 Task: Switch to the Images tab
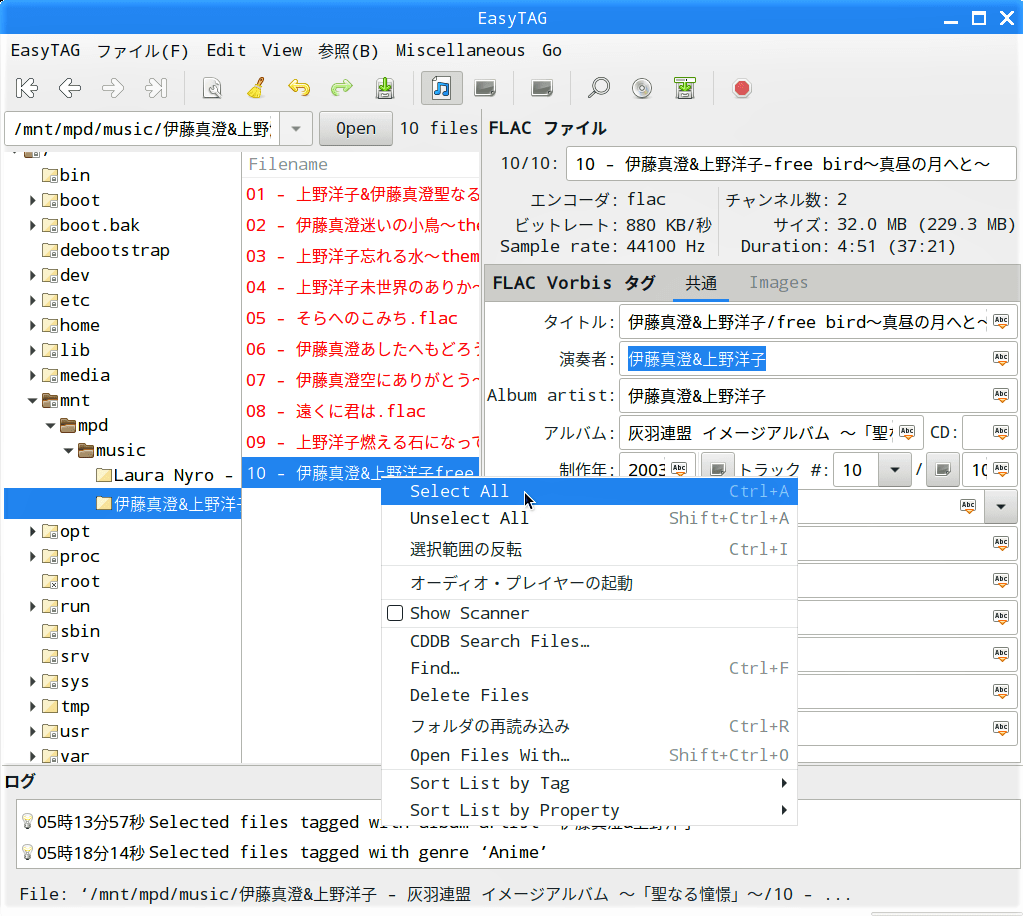pyautogui.click(x=778, y=282)
